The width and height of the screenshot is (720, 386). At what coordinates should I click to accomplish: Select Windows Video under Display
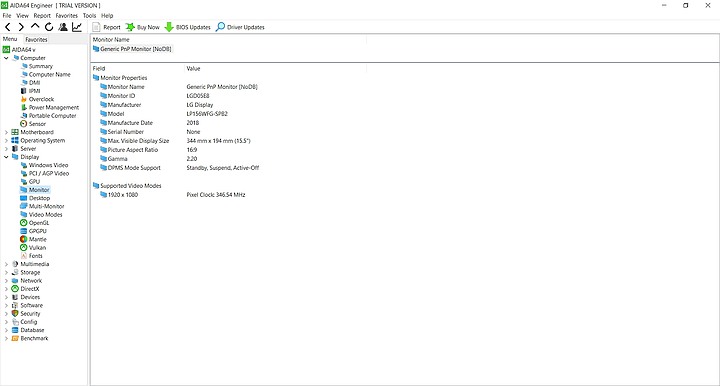pyautogui.click(x=48, y=165)
